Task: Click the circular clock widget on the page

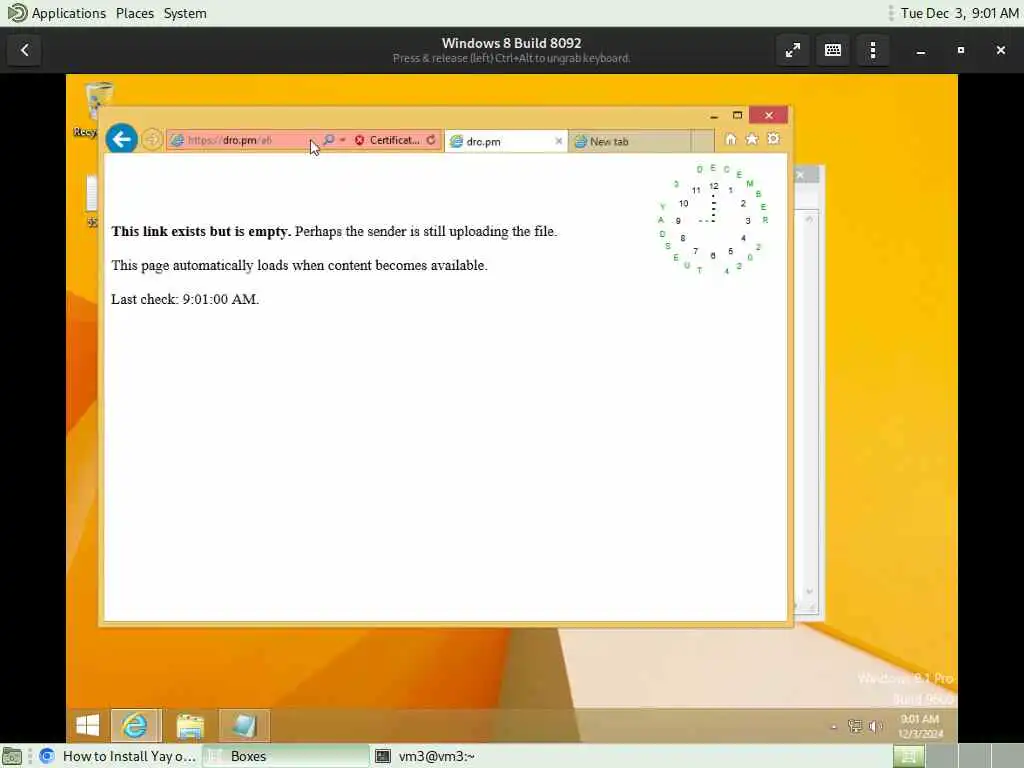Action: click(713, 219)
